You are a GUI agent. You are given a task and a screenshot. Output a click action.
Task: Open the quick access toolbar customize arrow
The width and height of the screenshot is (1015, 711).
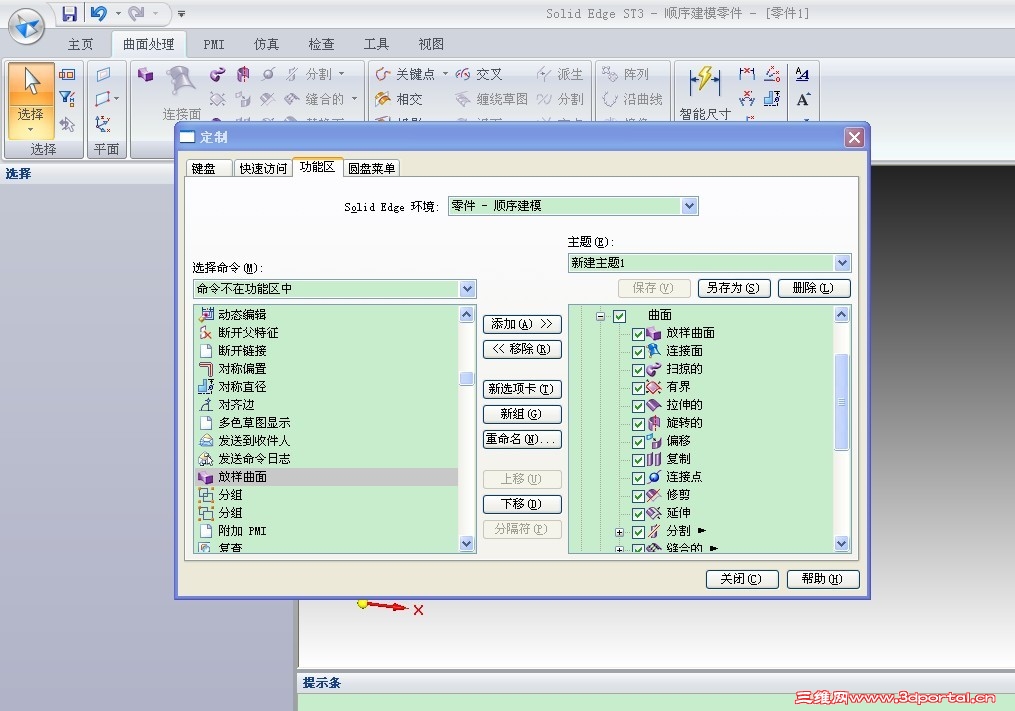[181, 14]
